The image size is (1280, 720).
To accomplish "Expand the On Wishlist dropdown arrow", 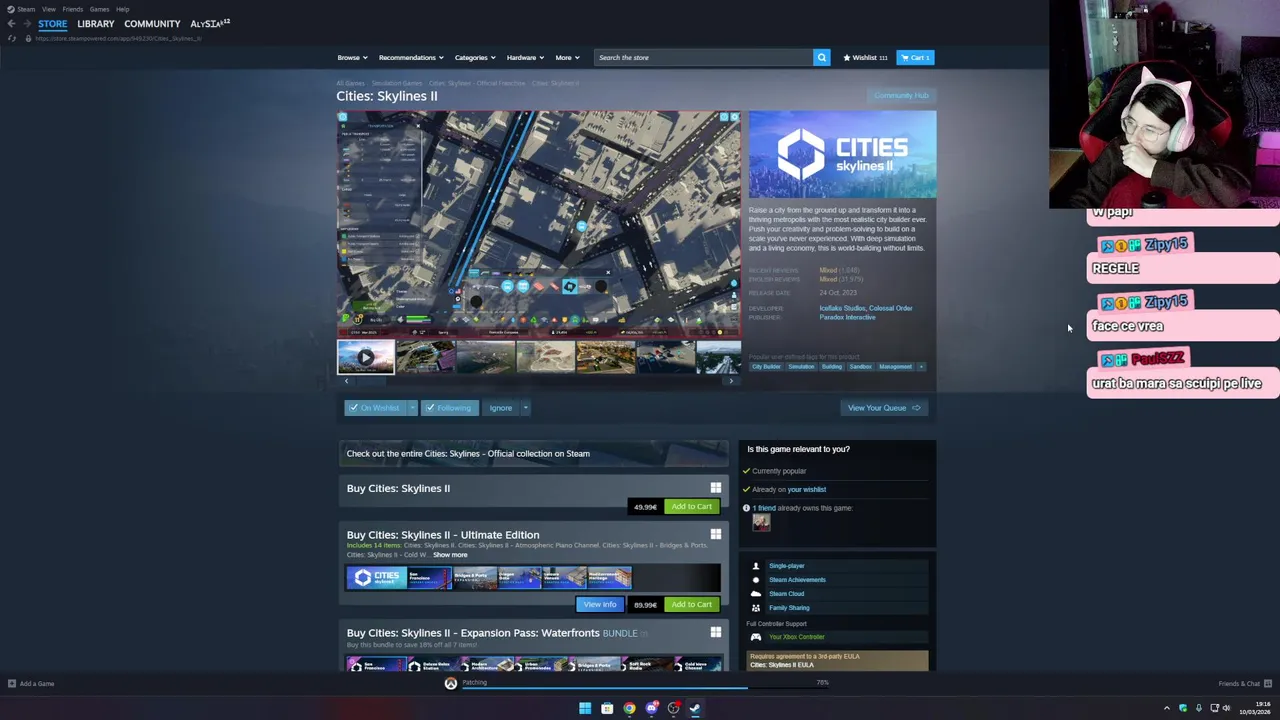I will click(410, 408).
